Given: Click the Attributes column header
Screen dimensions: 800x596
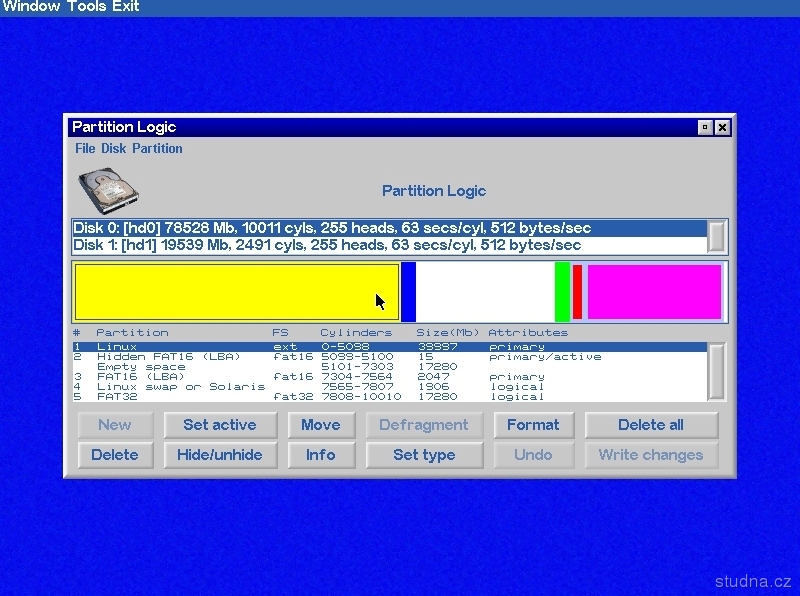Looking at the screenshot, I should pos(528,333).
